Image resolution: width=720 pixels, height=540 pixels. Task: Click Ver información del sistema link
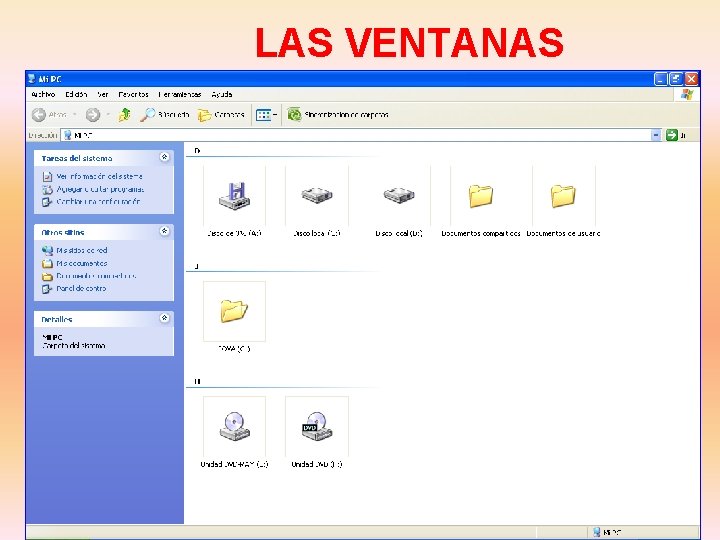pos(99,176)
